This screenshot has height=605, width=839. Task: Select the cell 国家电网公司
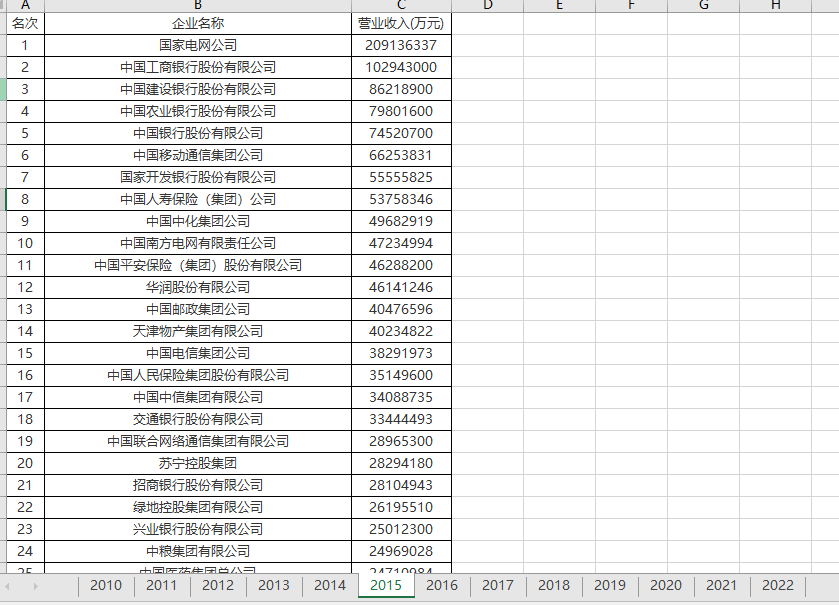[198, 45]
